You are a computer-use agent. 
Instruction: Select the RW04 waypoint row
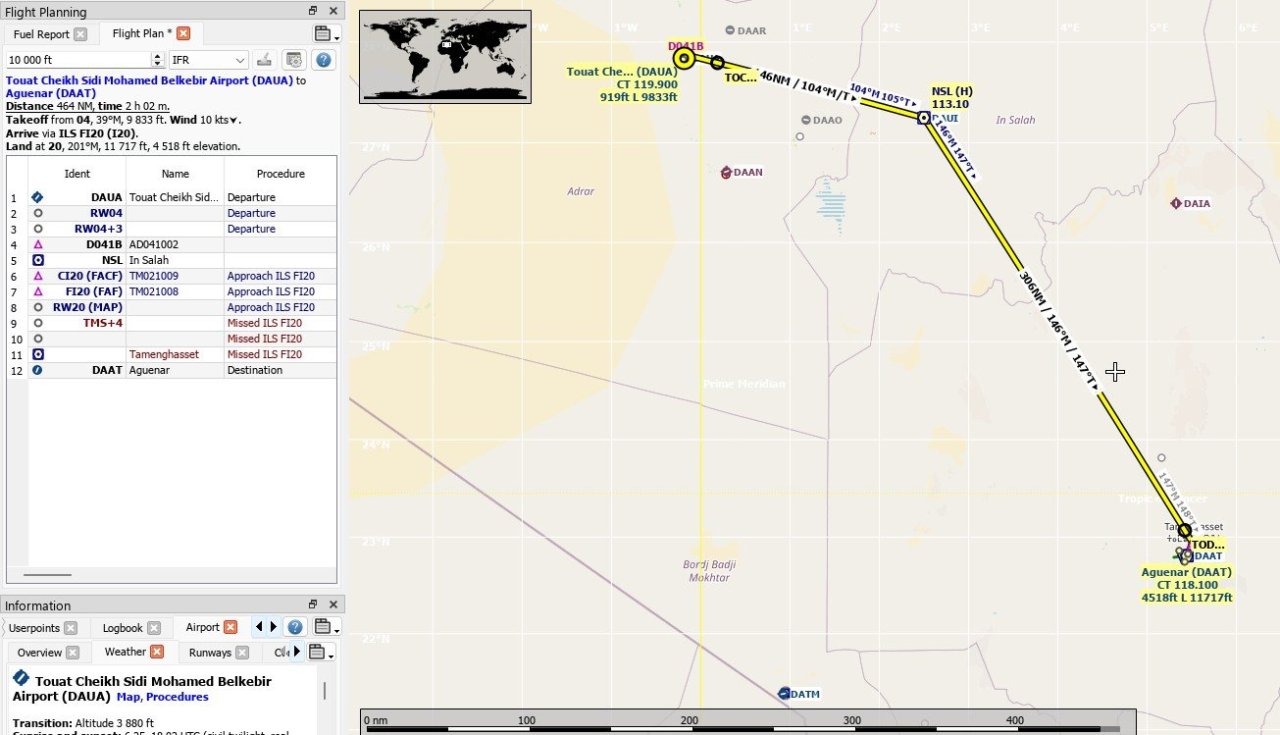[x=172, y=213]
